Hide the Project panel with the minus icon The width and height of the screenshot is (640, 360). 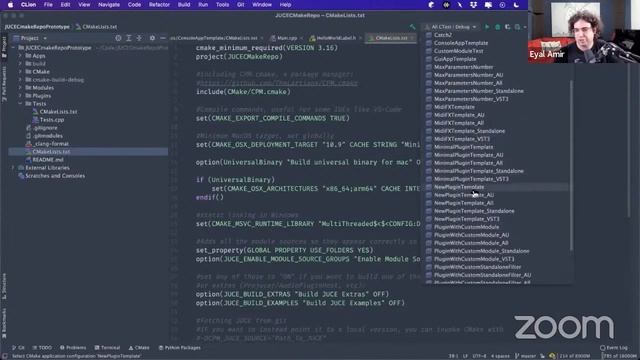pos(163,38)
